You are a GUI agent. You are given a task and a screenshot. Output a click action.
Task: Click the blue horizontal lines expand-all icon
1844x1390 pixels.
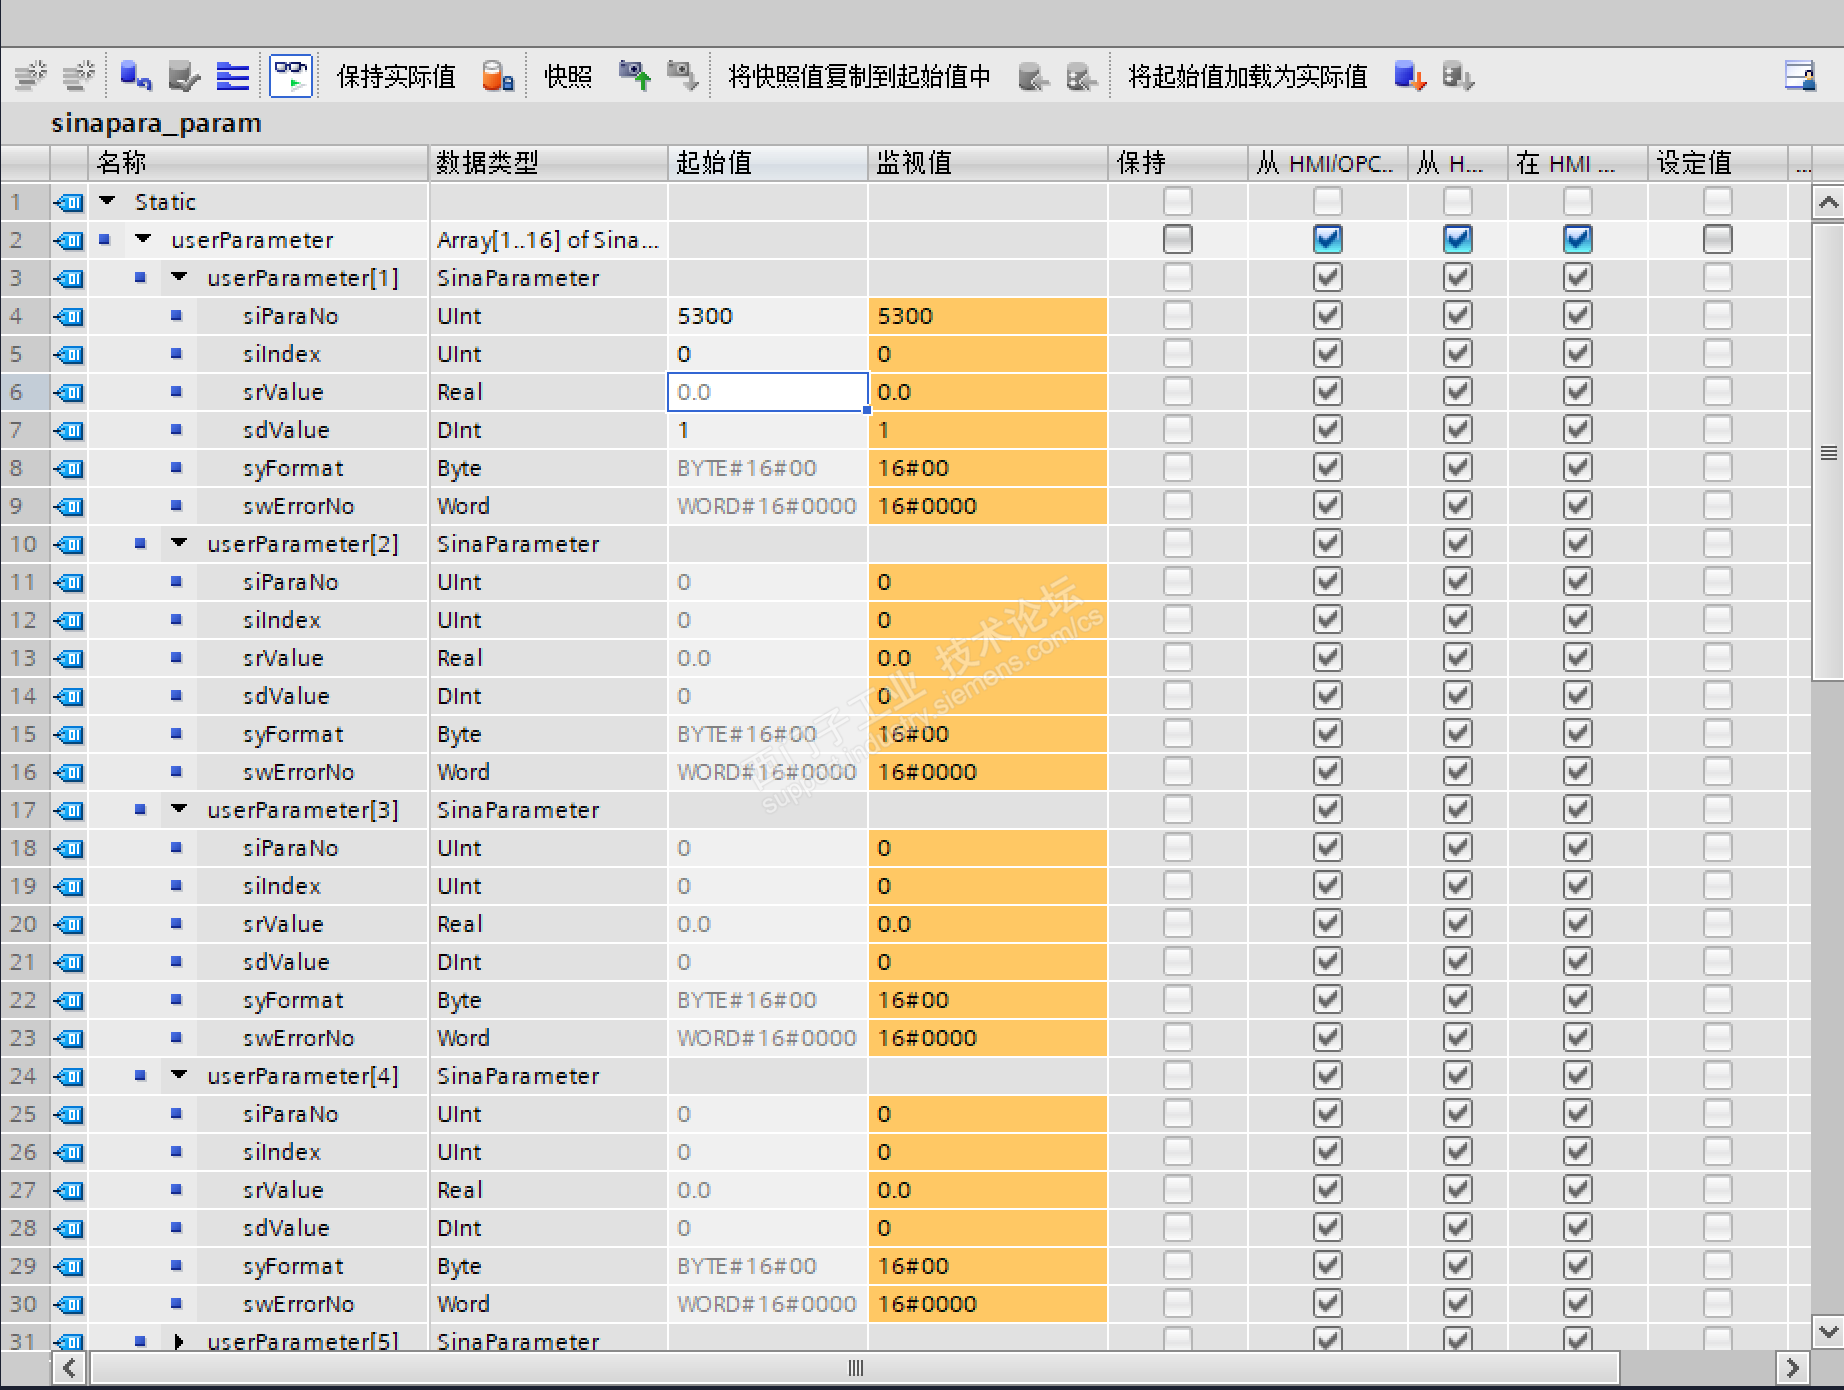233,76
